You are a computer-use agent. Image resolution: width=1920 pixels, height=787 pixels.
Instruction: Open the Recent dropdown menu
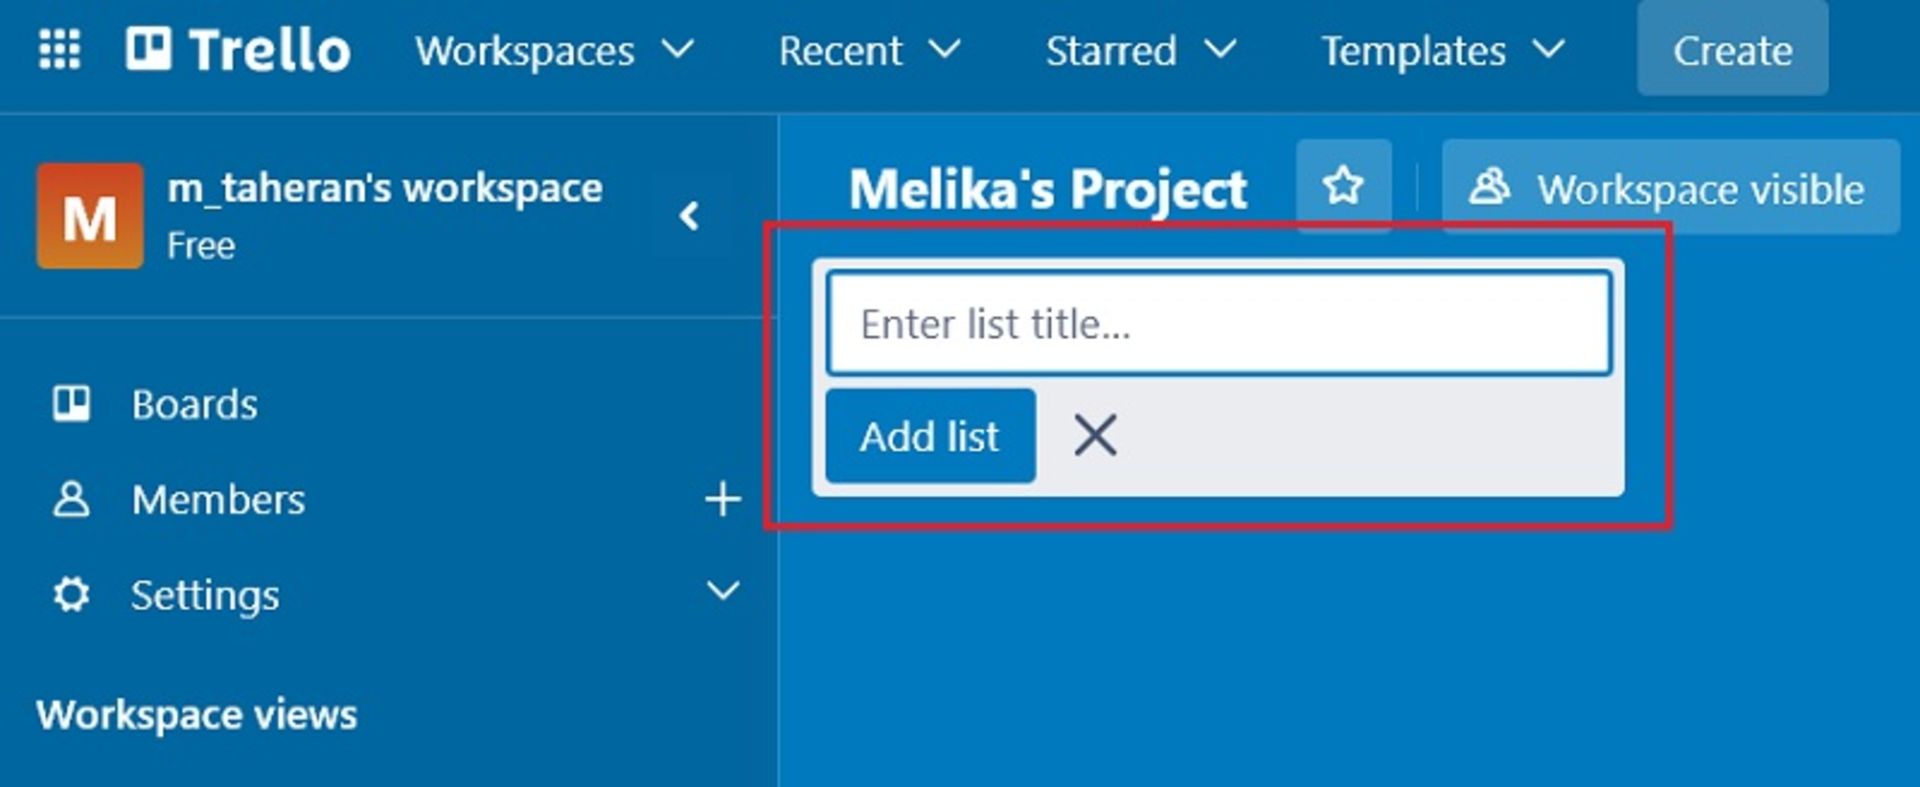click(869, 50)
